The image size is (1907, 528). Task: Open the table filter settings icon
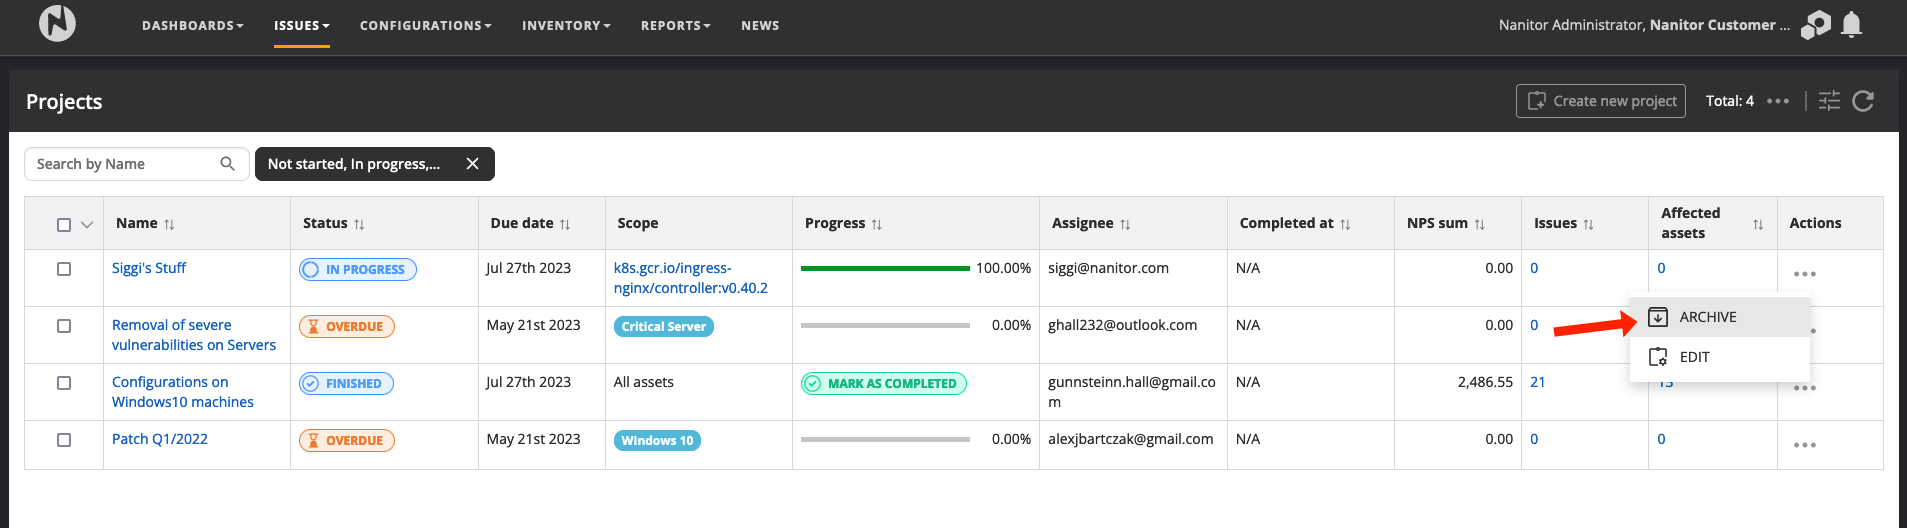coord(1829,101)
